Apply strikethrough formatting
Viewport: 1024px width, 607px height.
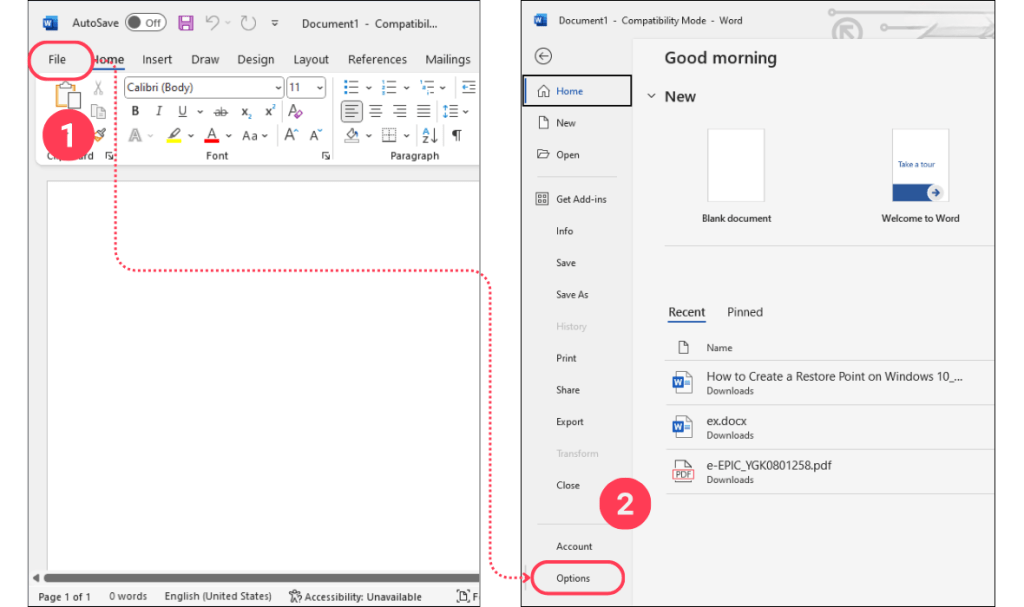220,110
